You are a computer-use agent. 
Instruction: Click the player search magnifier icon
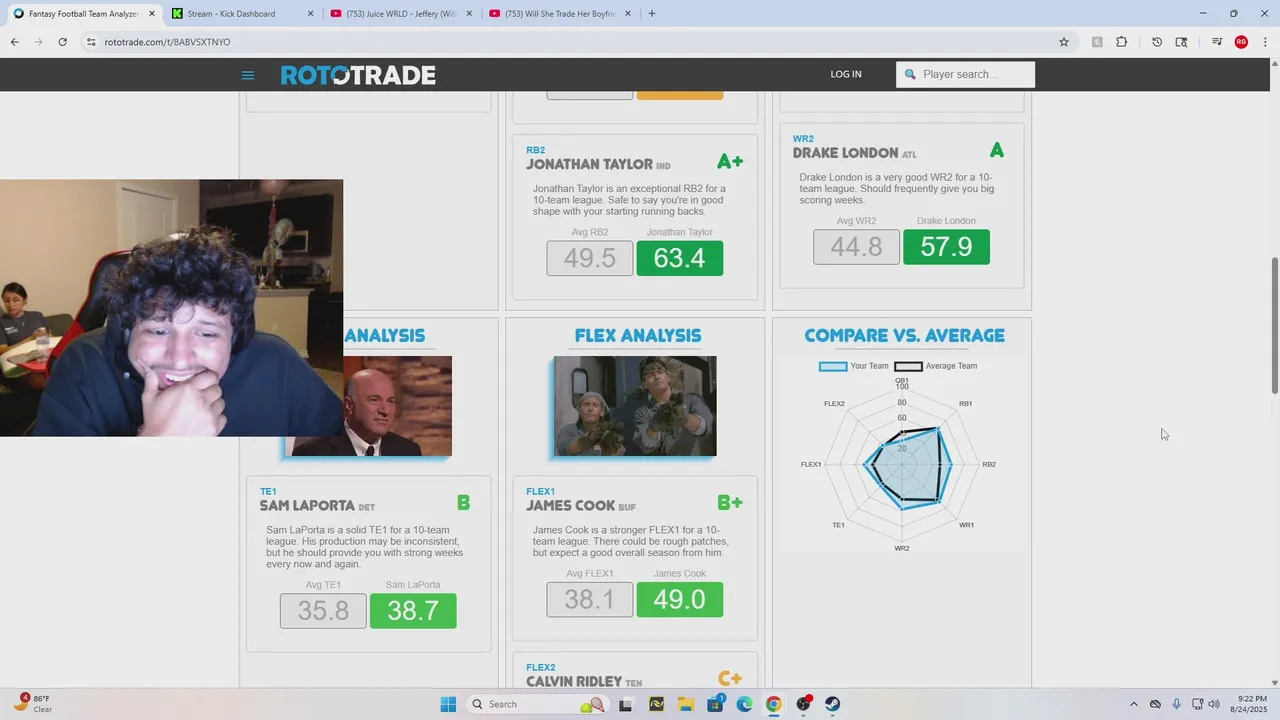pos(910,74)
